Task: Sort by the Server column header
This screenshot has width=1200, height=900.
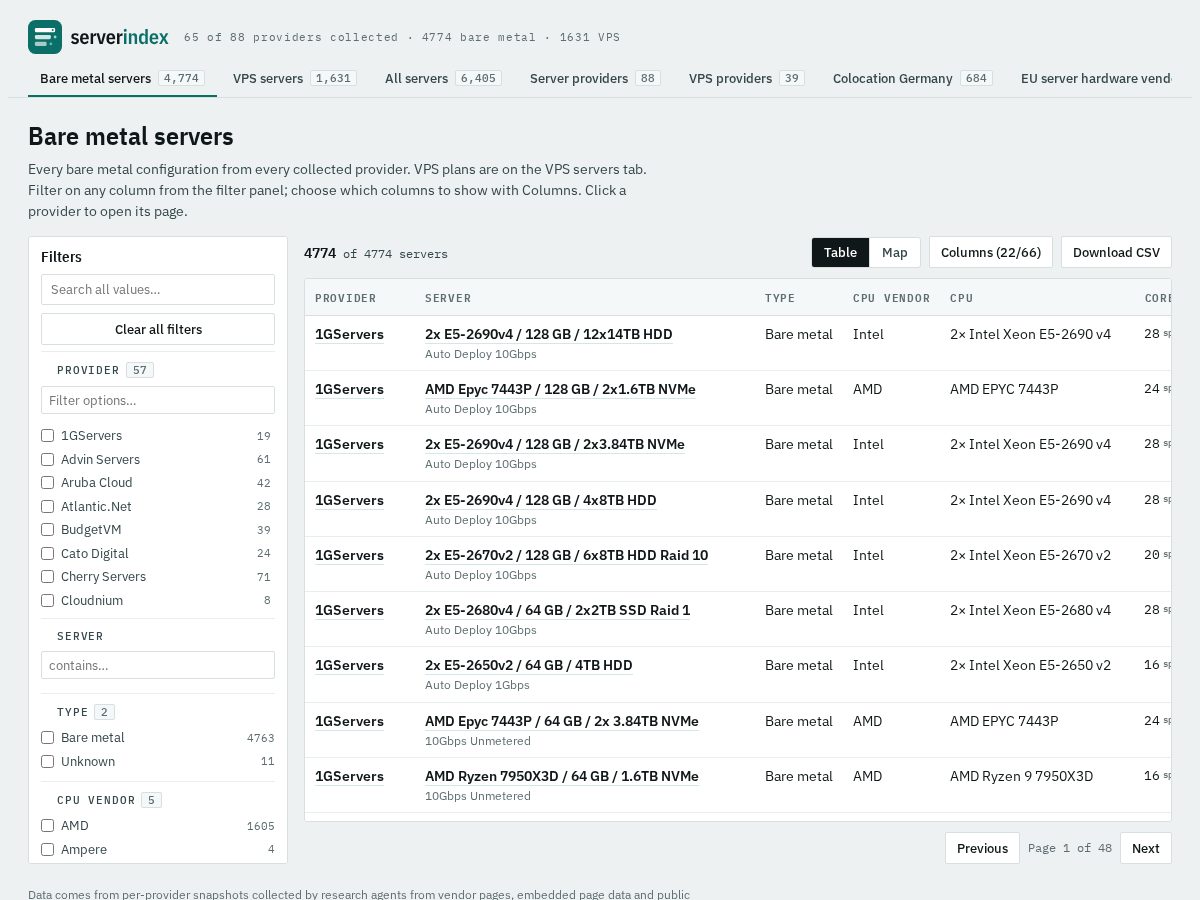Action: click(448, 298)
